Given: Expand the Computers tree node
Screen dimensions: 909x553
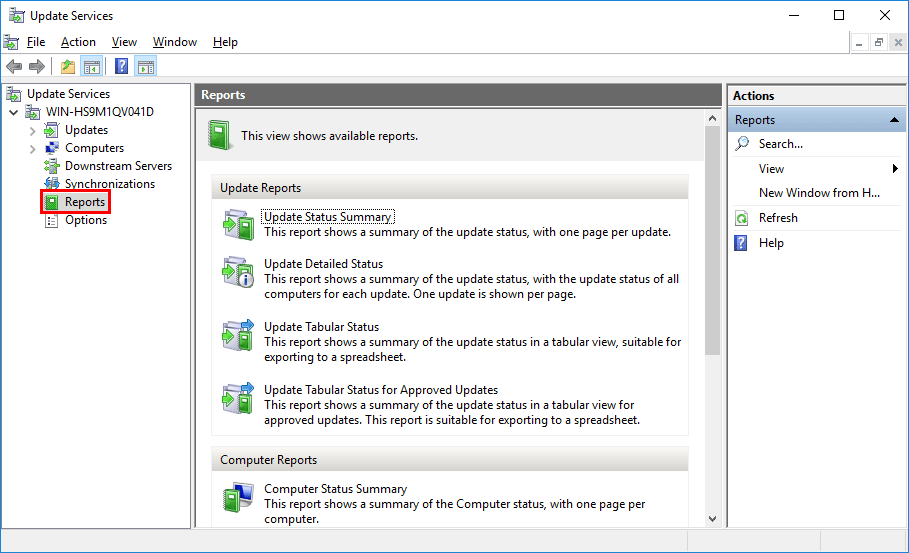Looking at the screenshot, I should [x=32, y=149].
